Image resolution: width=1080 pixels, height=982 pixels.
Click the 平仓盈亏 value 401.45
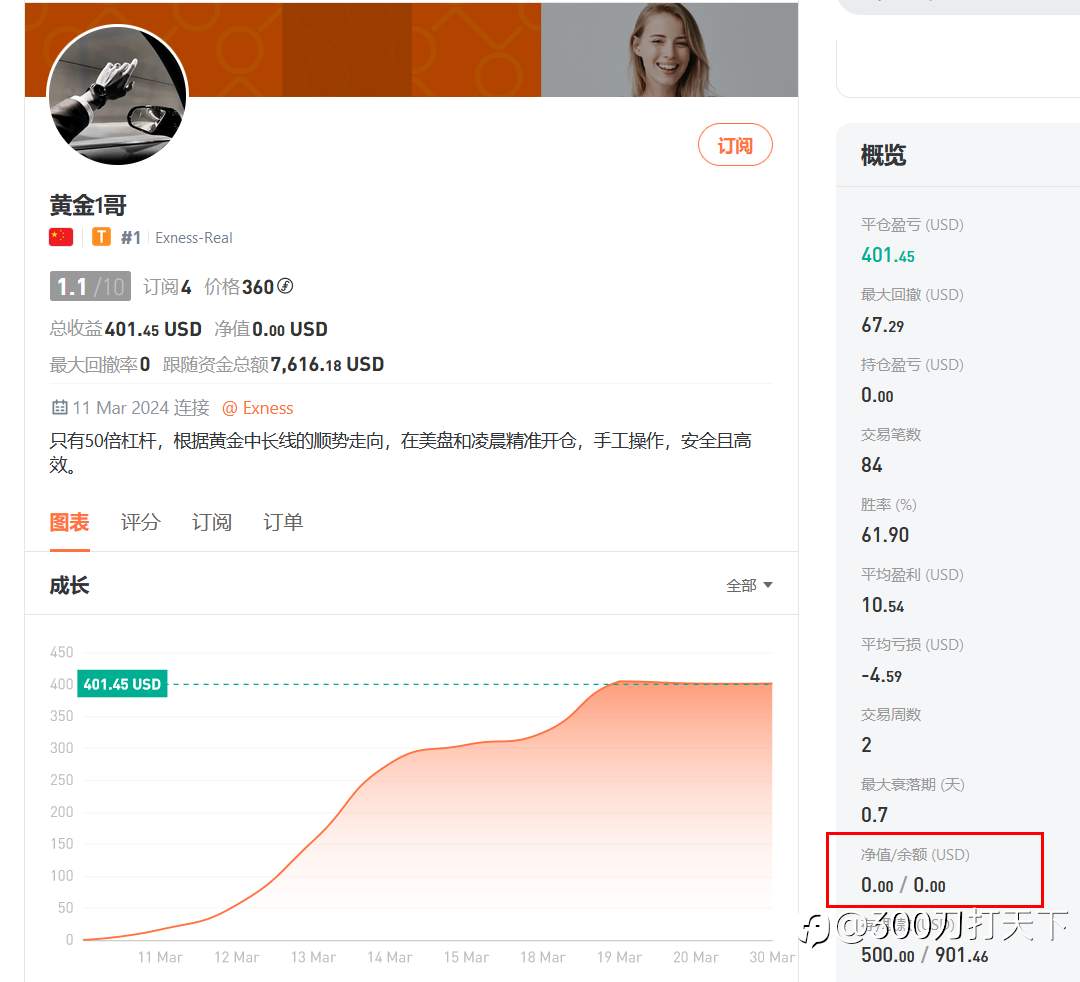point(888,255)
